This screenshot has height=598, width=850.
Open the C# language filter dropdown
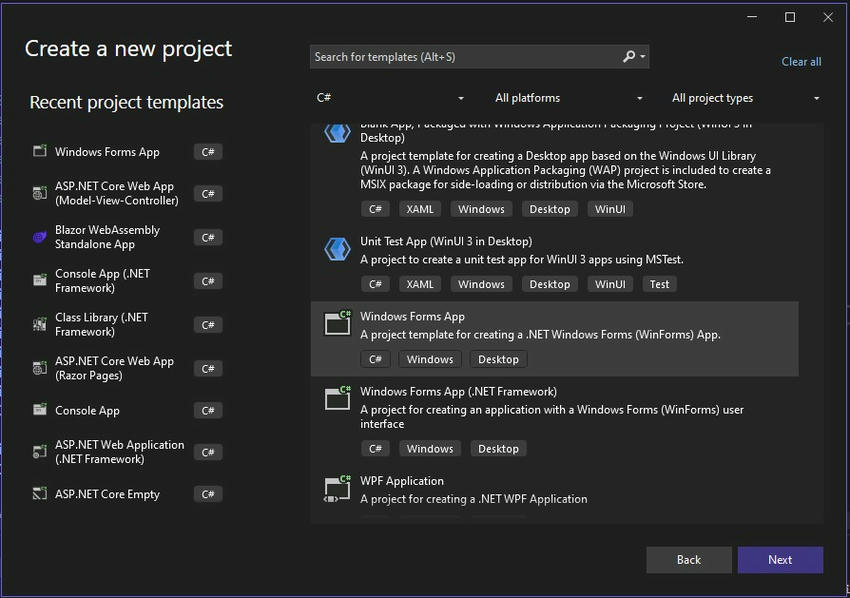pyautogui.click(x=390, y=98)
